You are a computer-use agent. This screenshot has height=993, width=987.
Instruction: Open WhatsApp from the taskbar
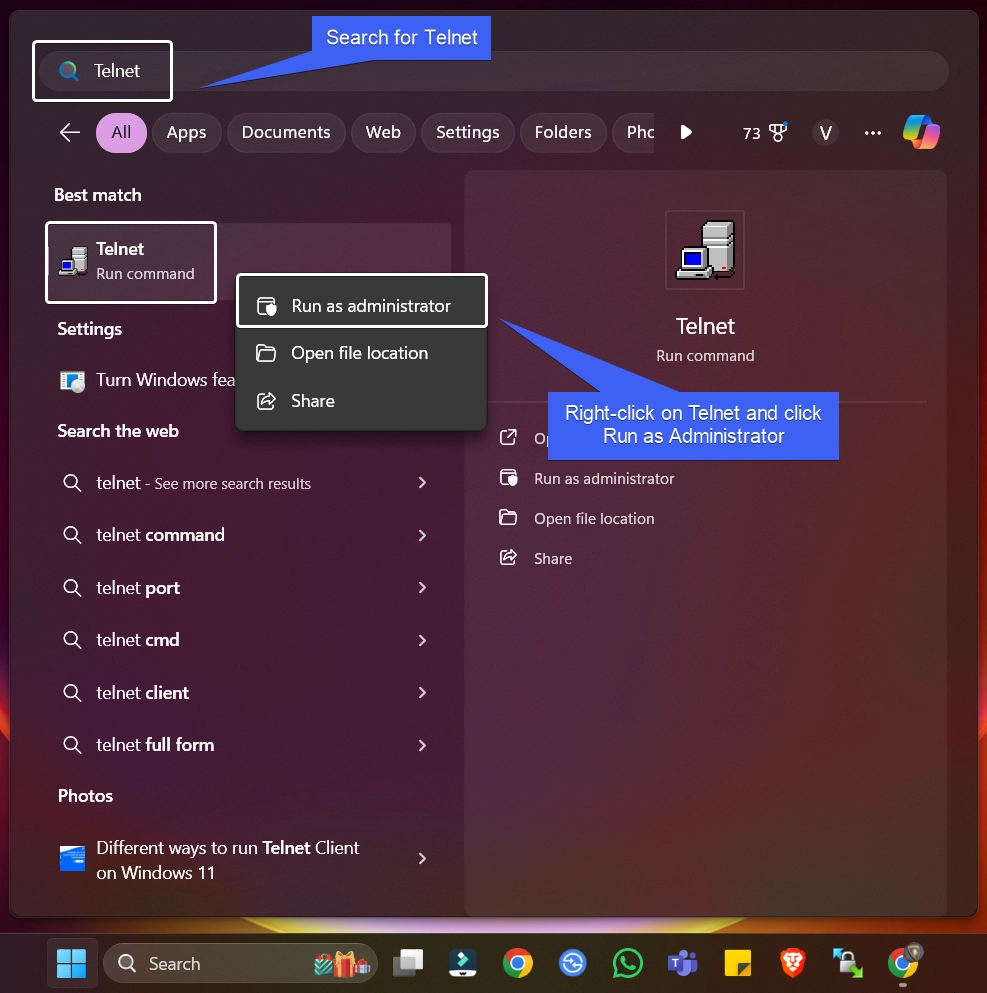pos(627,963)
